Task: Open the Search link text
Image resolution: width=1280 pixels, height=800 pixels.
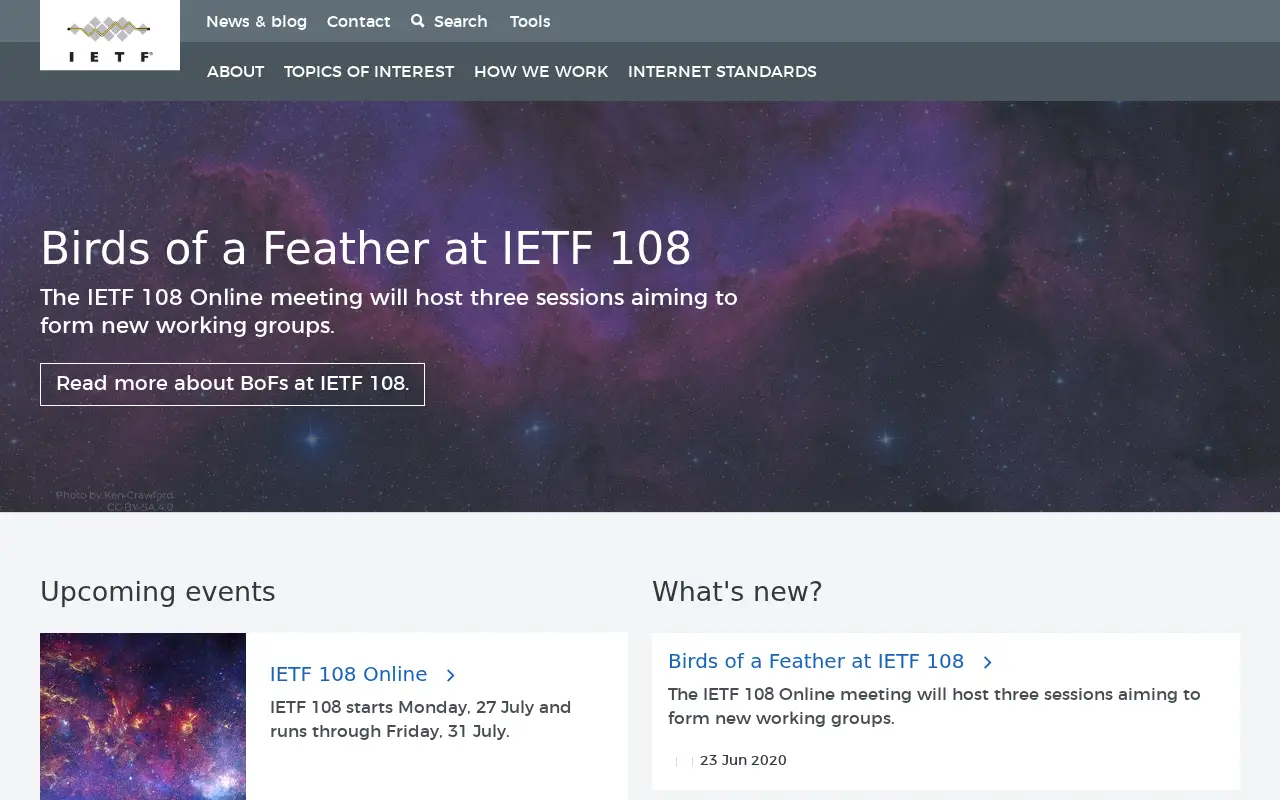Action: pos(461,21)
